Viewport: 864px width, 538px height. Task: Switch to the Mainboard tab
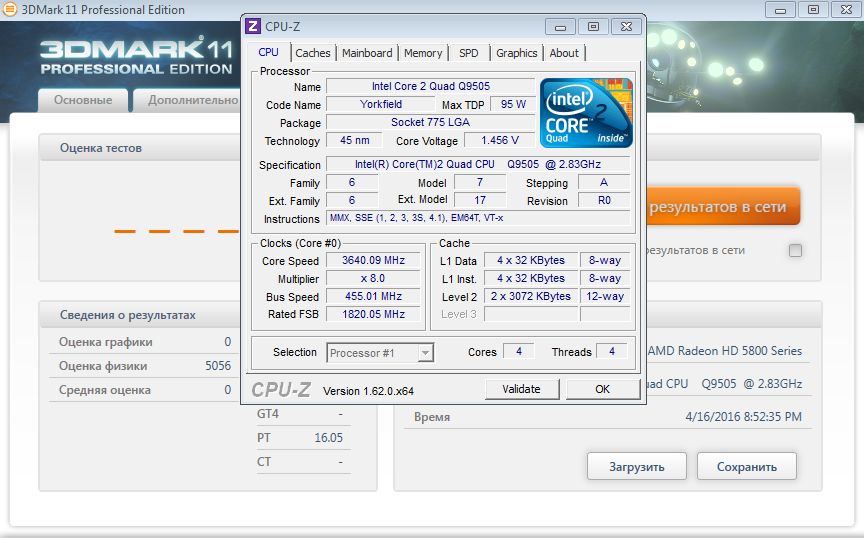(x=367, y=53)
